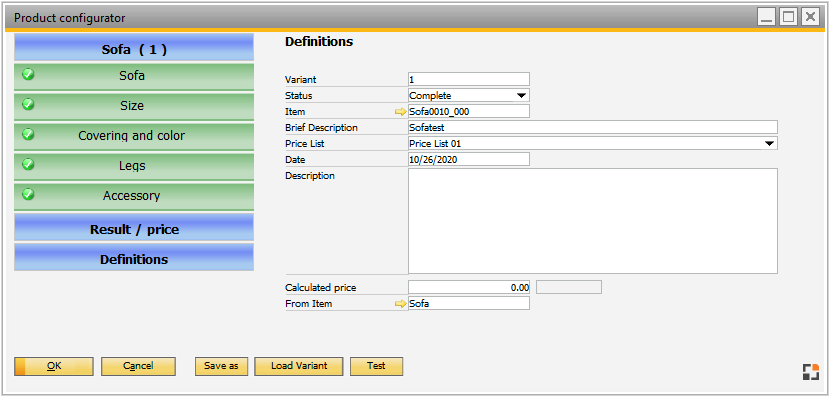Click the Calculated price field showing 0.00
Screen dimensions: 832x399
[469, 287]
